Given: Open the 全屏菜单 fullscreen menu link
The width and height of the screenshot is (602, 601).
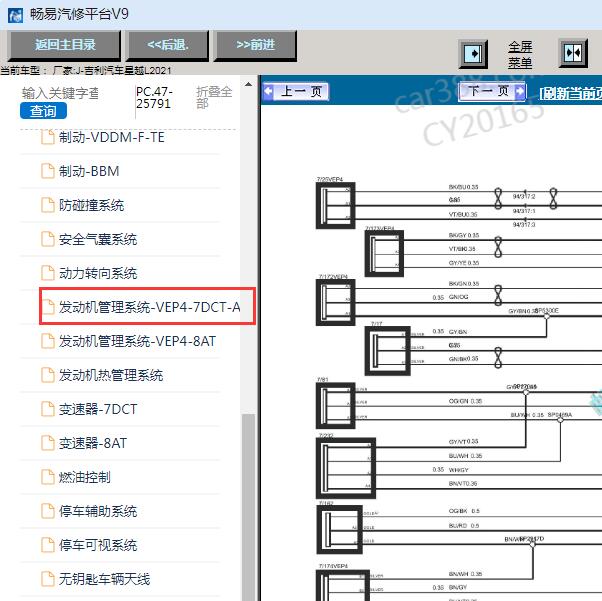Looking at the screenshot, I should 520,55.
